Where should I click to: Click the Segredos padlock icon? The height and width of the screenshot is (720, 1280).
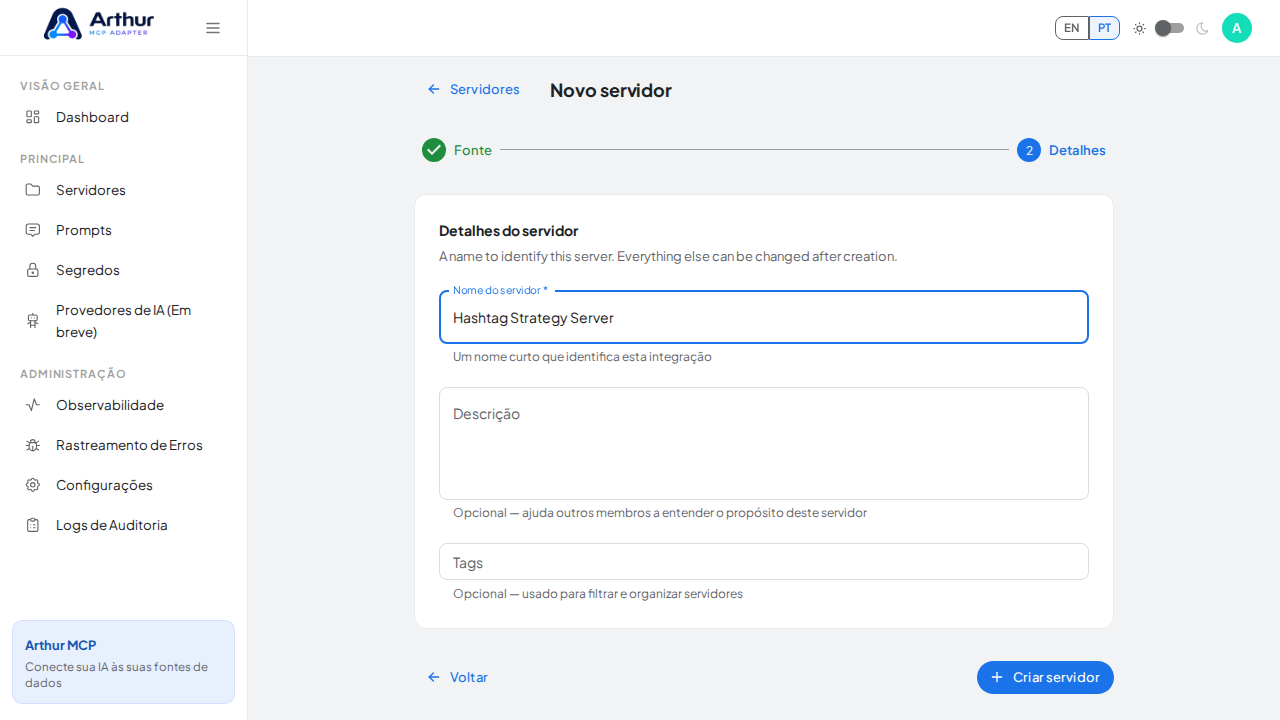tap(33, 270)
